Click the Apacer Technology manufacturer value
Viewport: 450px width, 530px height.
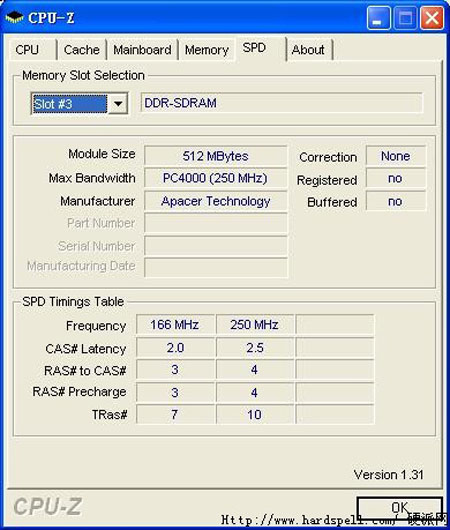click(x=216, y=201)
